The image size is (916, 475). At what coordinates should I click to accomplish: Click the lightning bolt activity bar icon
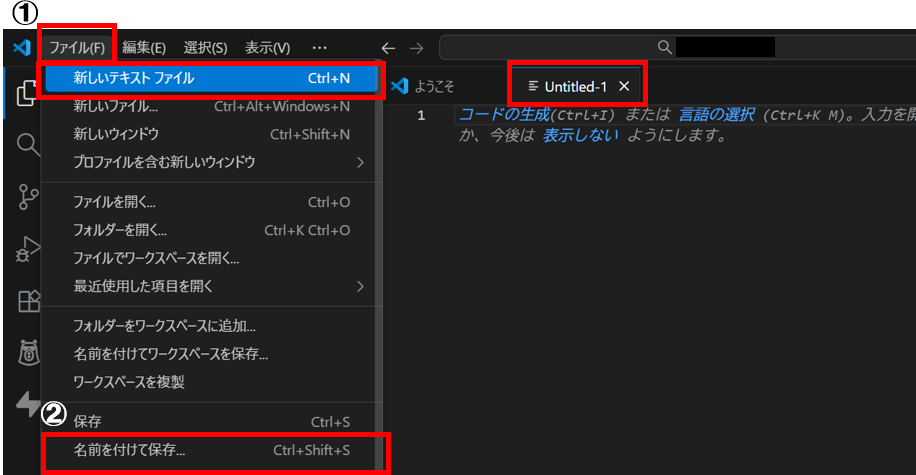pos(27,404)
